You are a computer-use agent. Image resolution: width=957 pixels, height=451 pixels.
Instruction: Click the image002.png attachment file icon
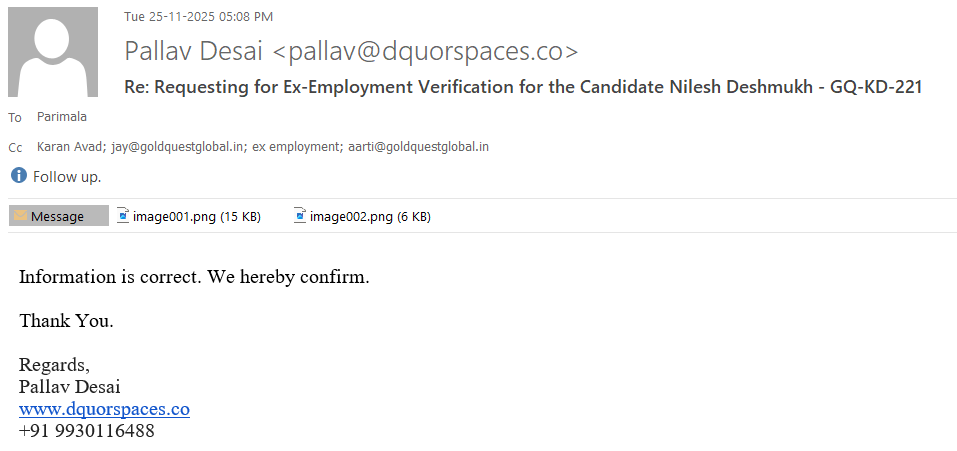[300, 215]
